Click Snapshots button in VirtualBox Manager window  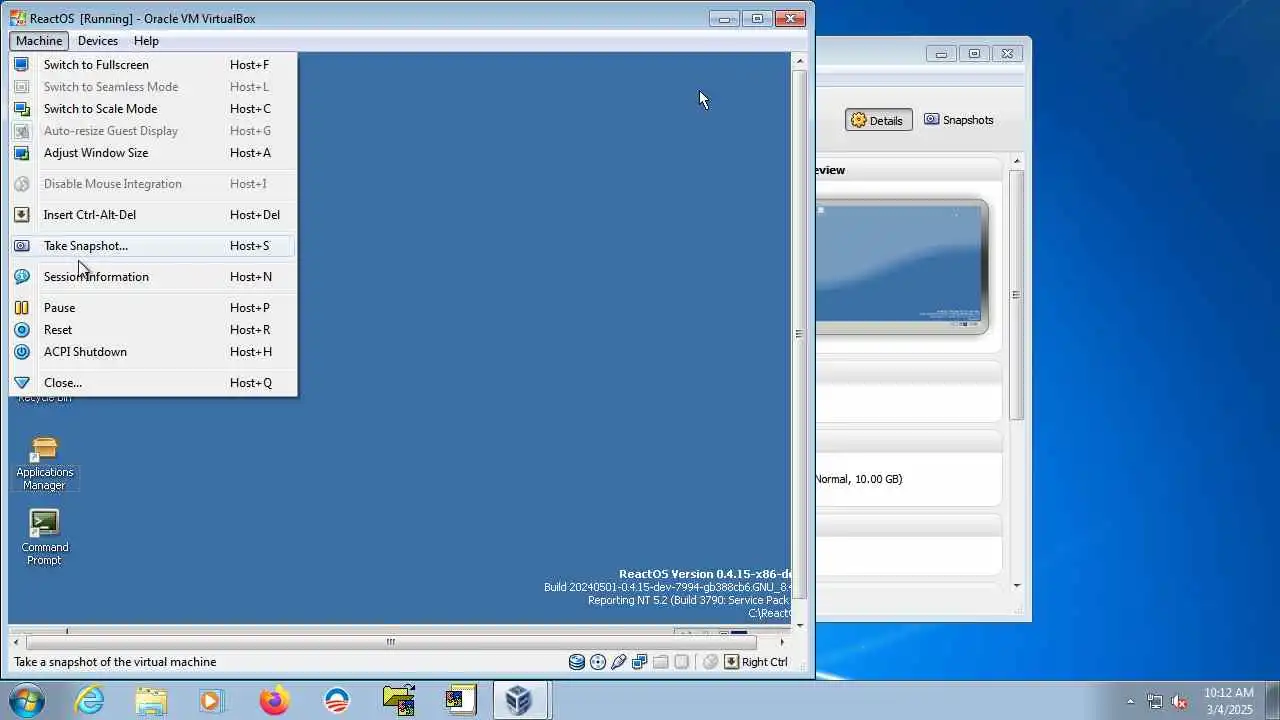click(959, 120)
